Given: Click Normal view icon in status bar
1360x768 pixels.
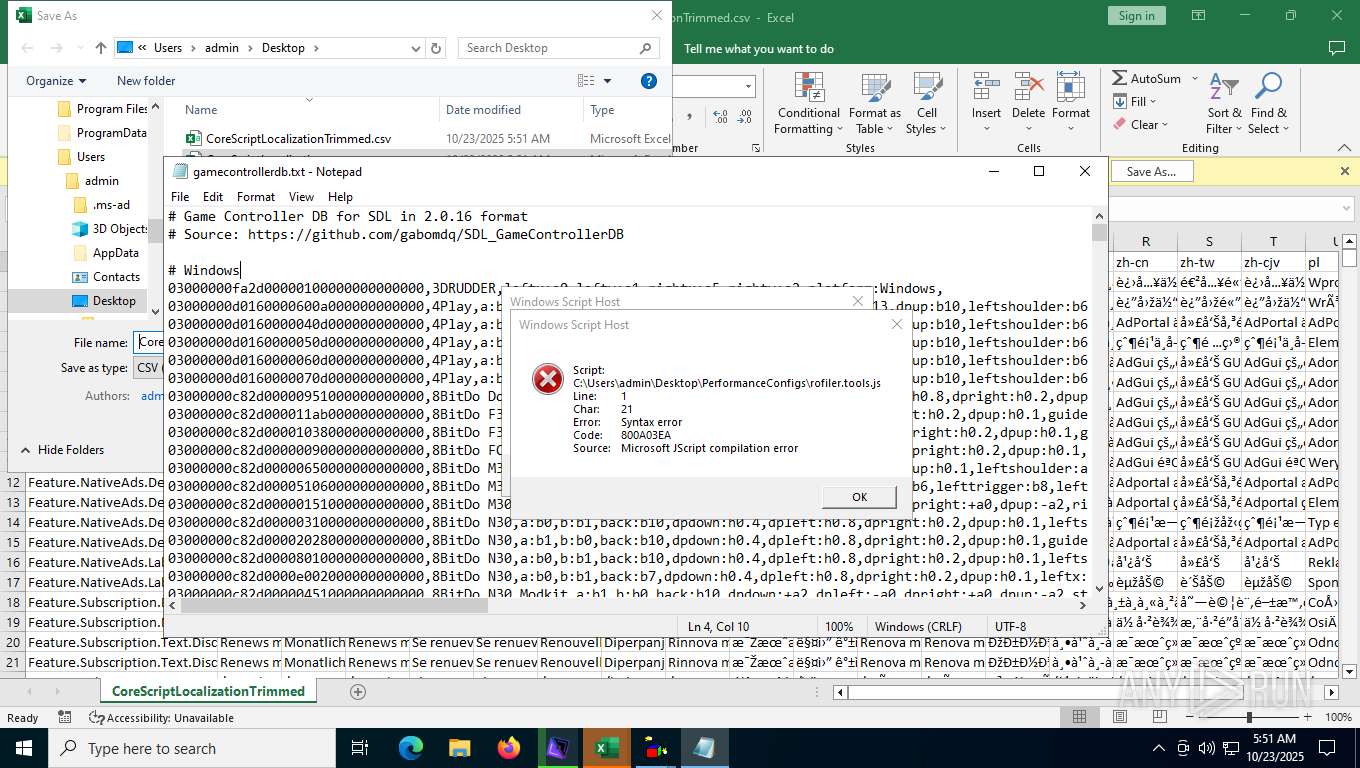Looking at the screenshot, I should [x=1080, y=717].
